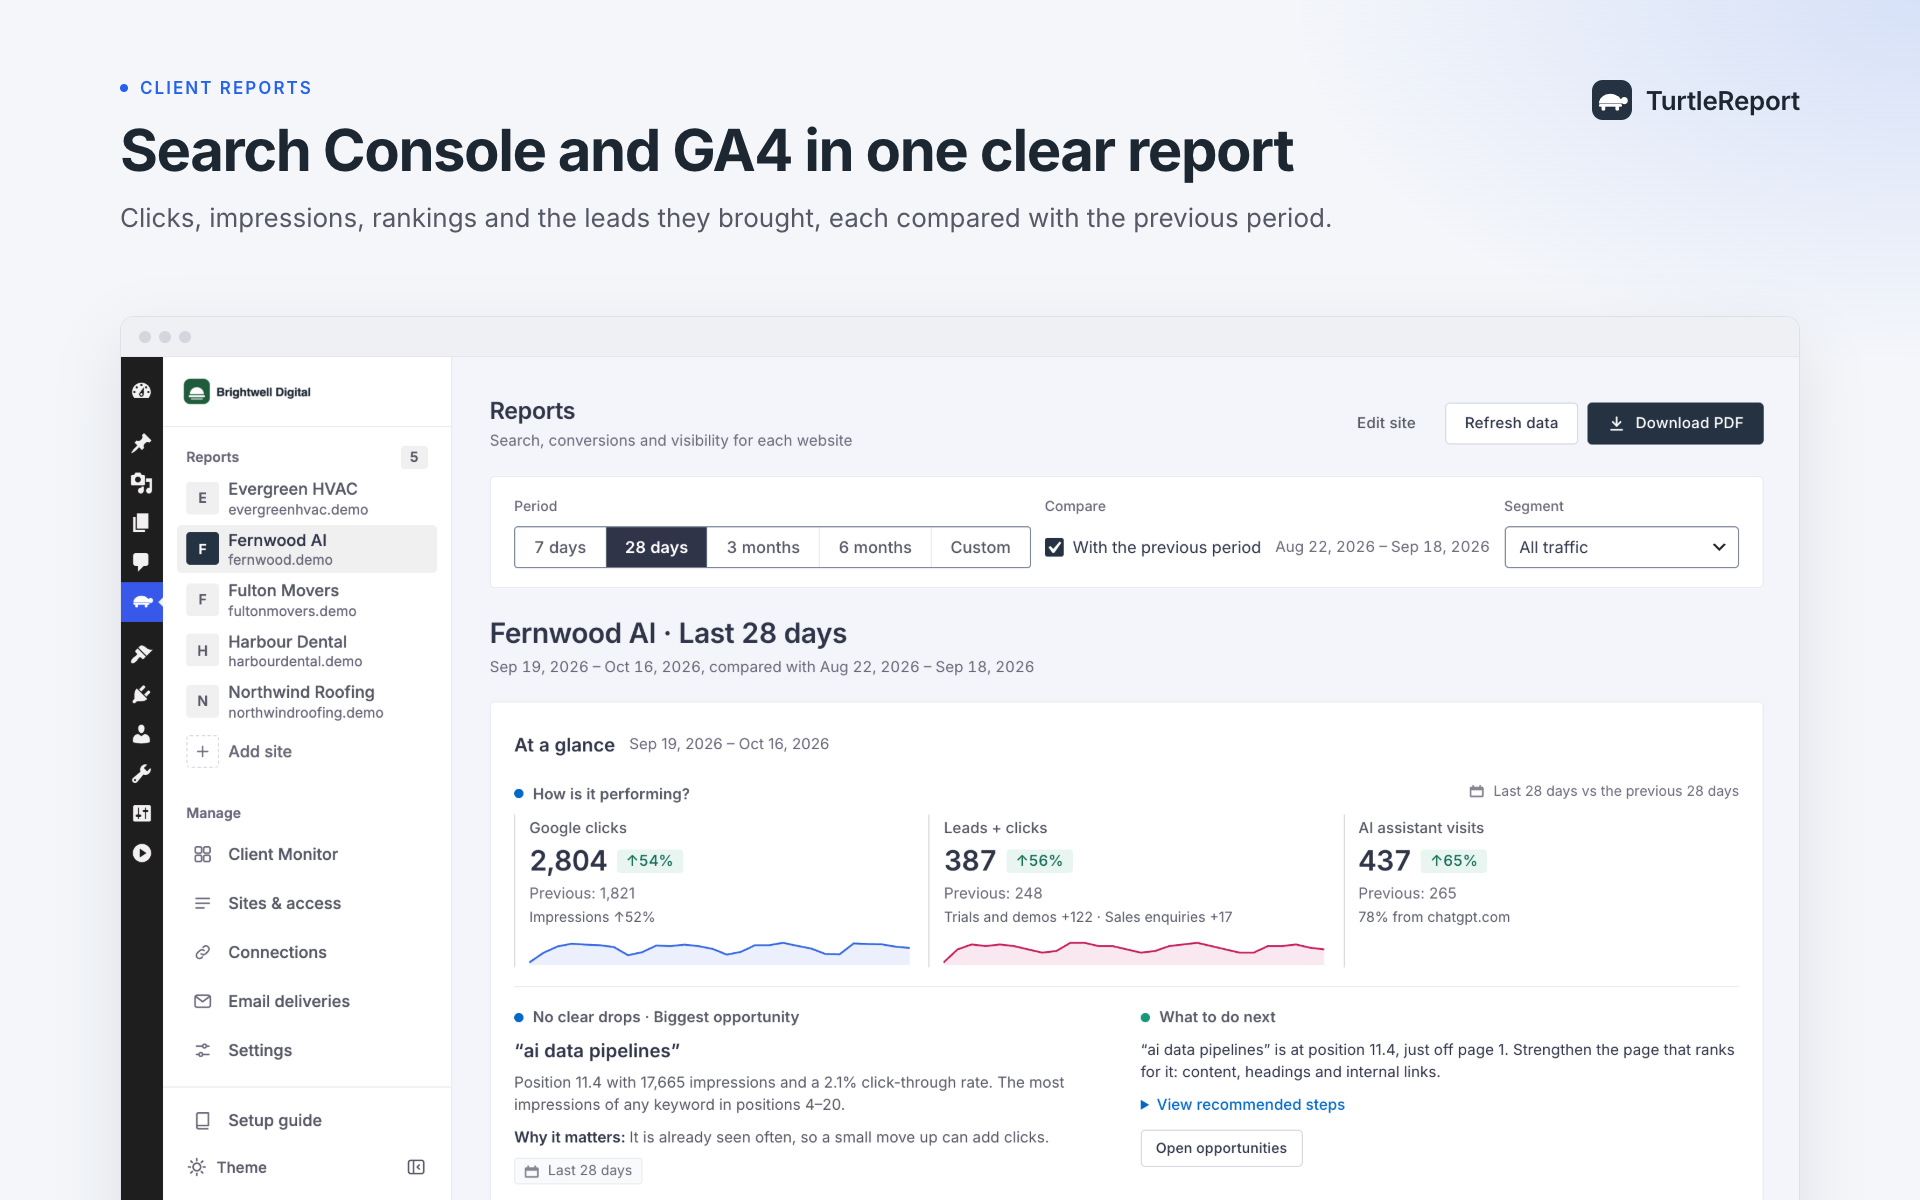Collapse sidebar using the panel icon beside Theme
Viewport: 1920px width, 1200px height.
click(x=416, y=1167)
